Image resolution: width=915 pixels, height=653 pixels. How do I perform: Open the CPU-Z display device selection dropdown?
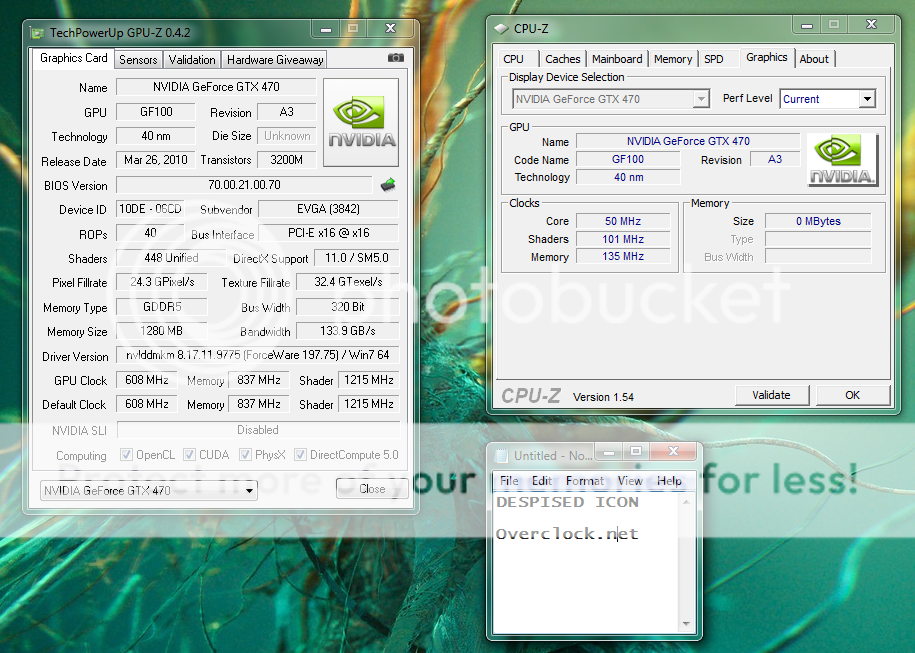click(x=610, y=99)
